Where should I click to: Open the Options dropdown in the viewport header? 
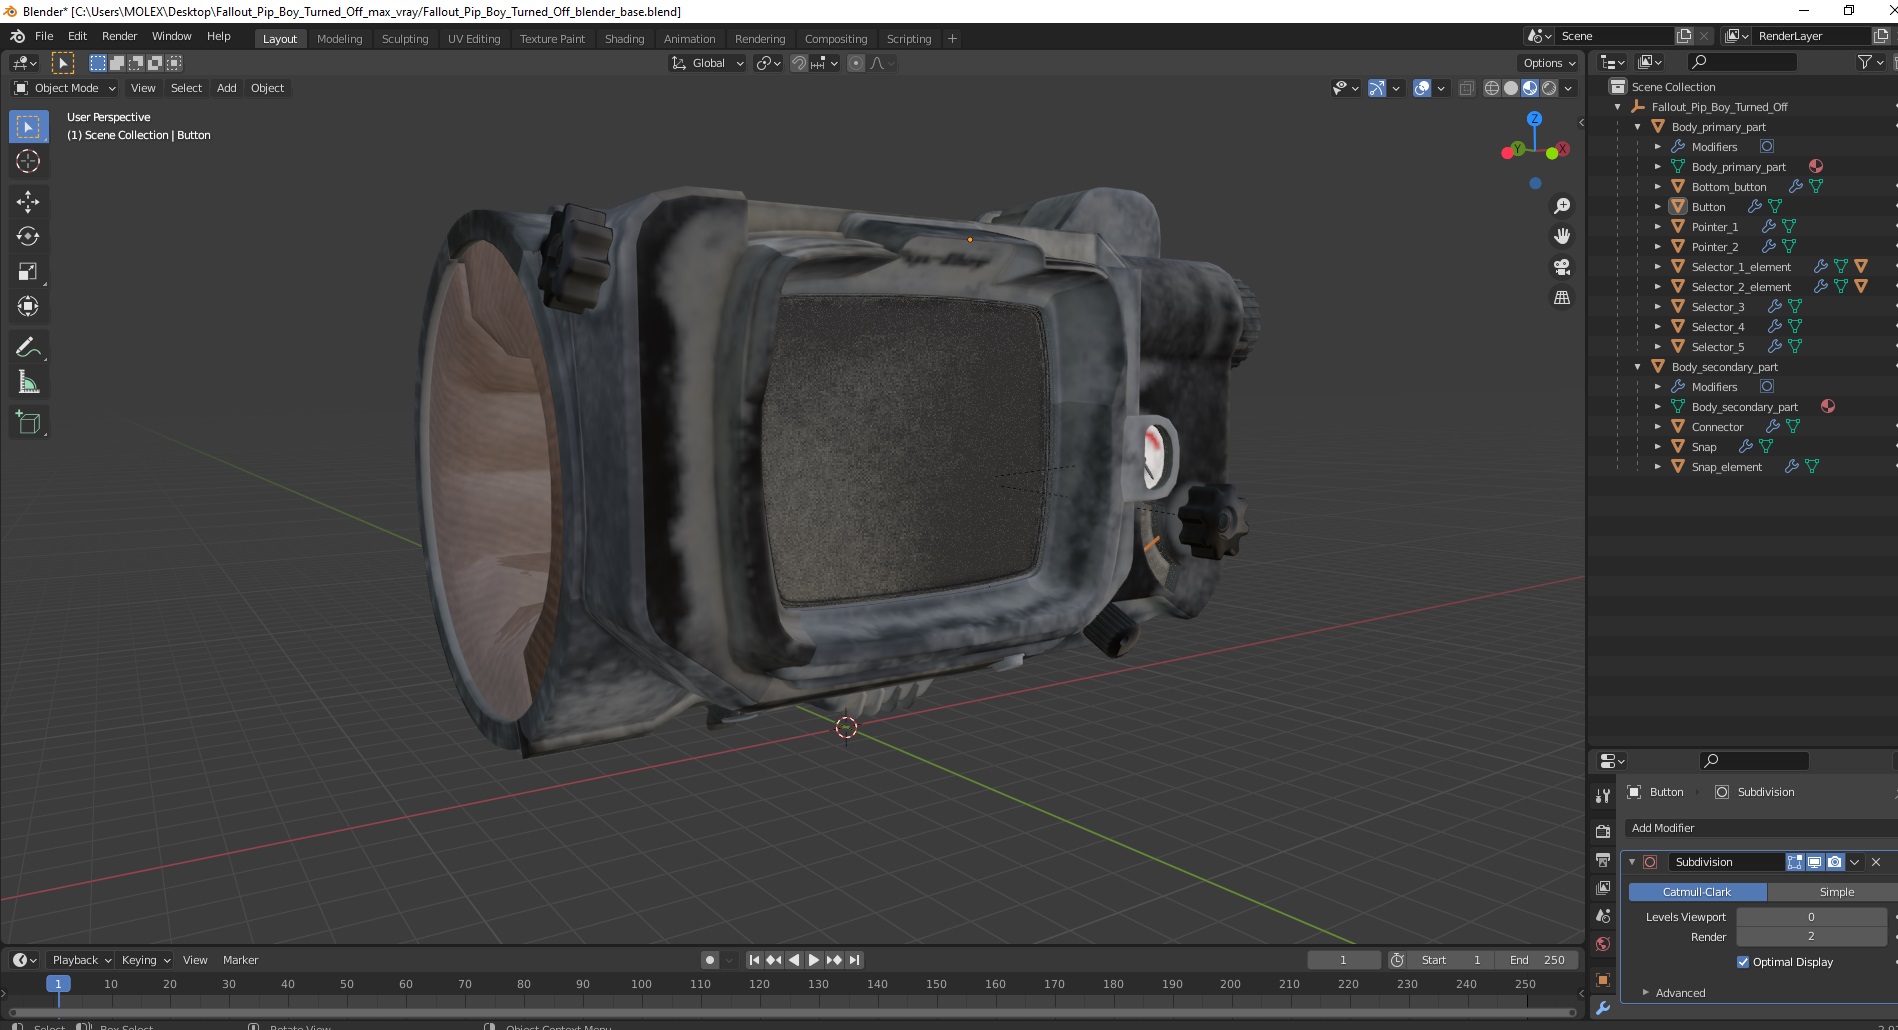(1548, 63)
